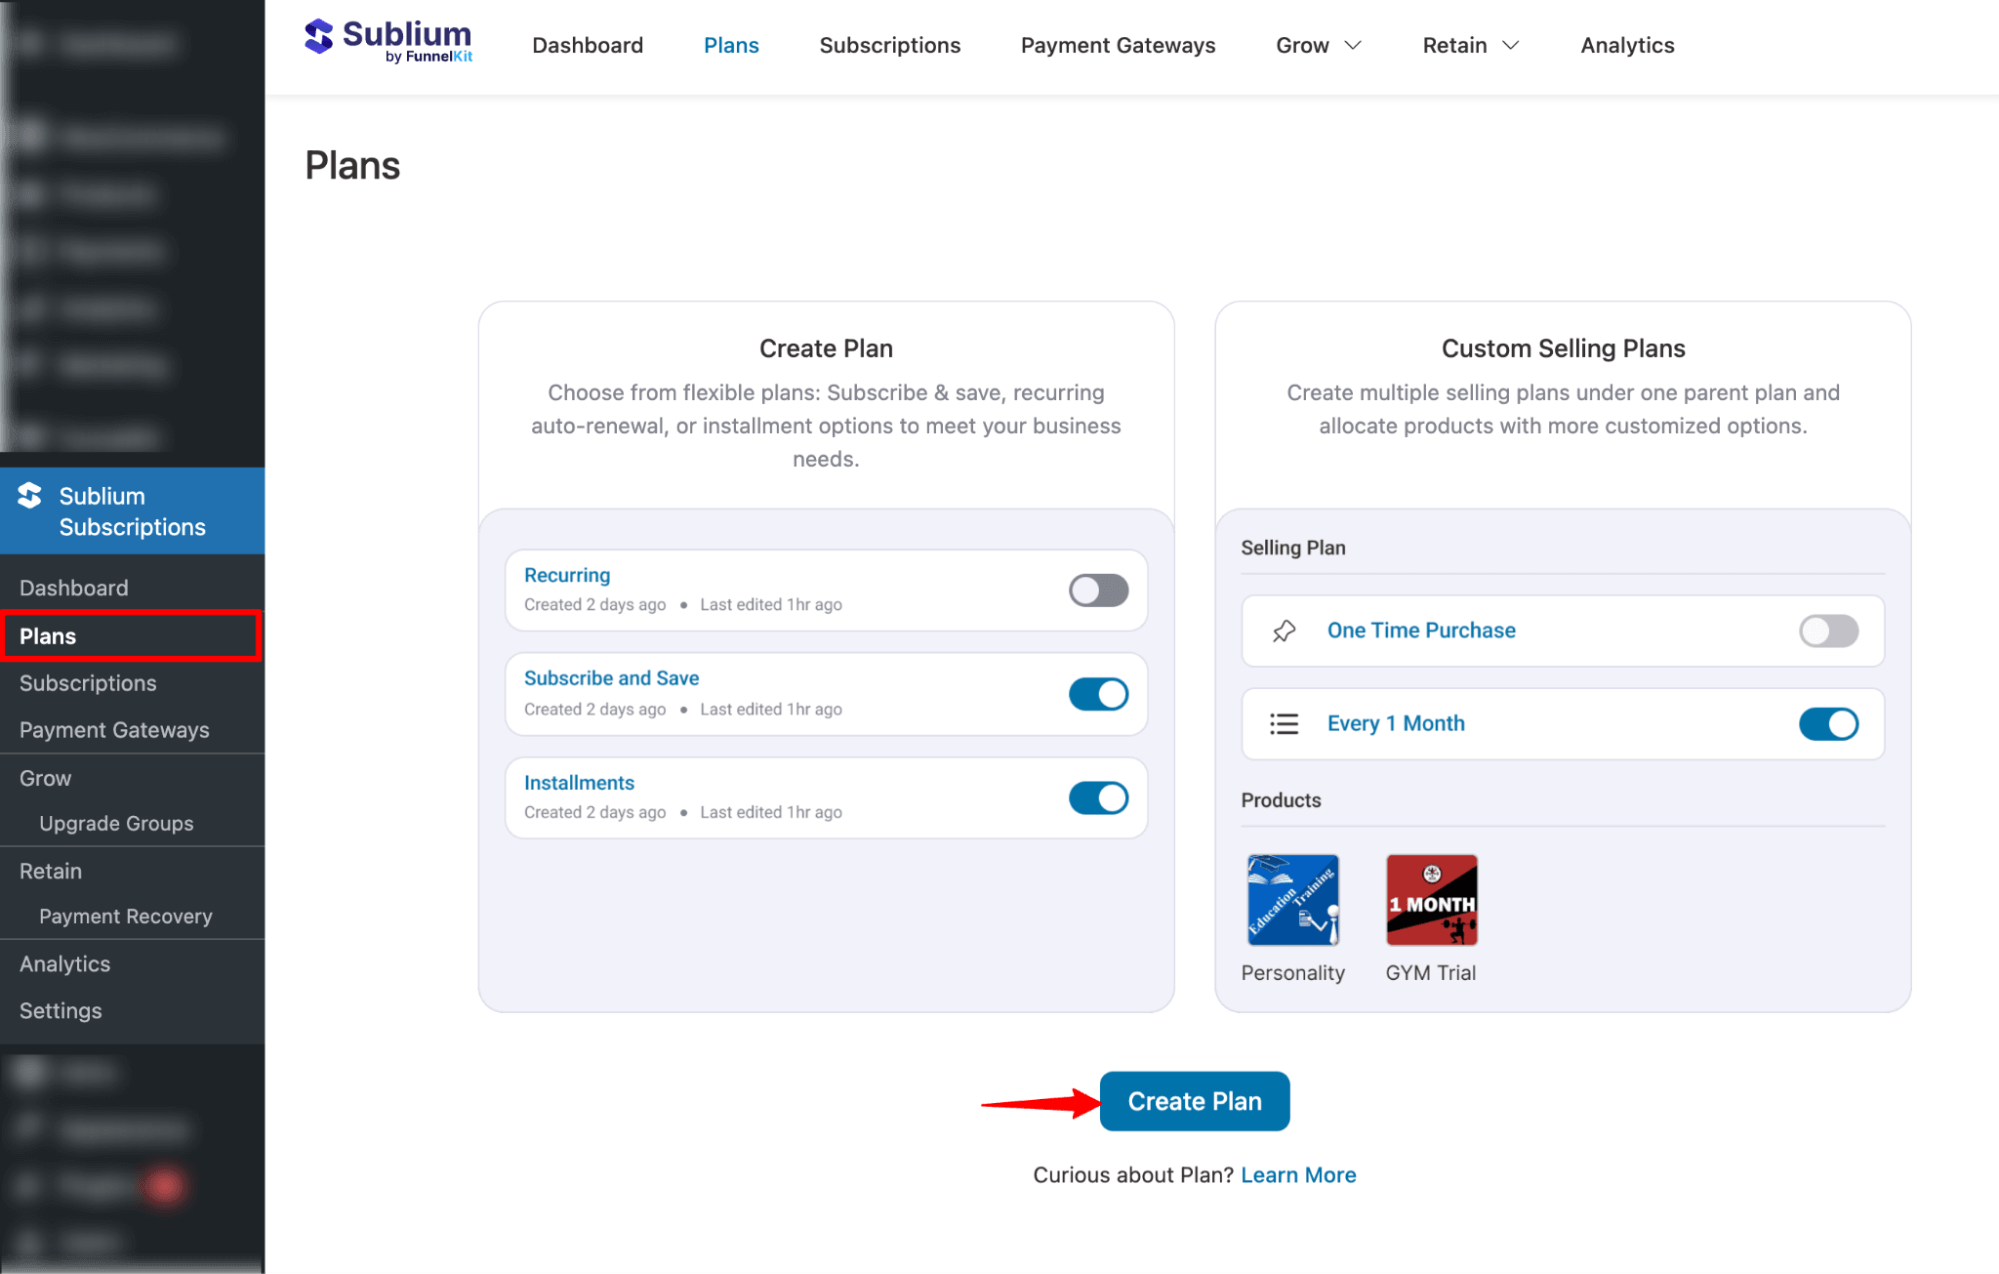Expand the Retain dropdown in top navigation
This screenshot has width=1999, height=1274.
pos(1470,46)
